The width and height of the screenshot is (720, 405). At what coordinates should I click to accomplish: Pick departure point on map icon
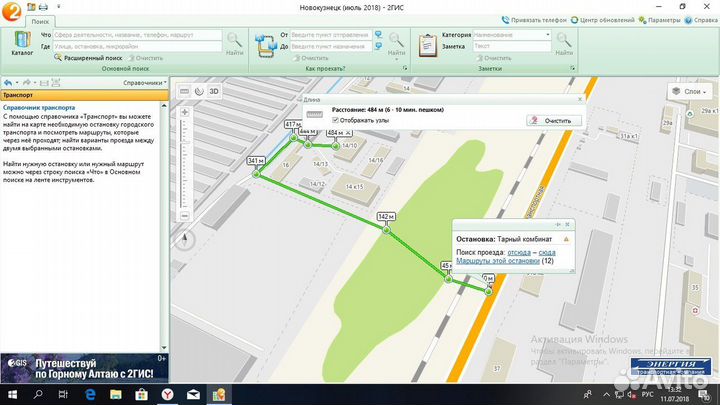(378, 34)
